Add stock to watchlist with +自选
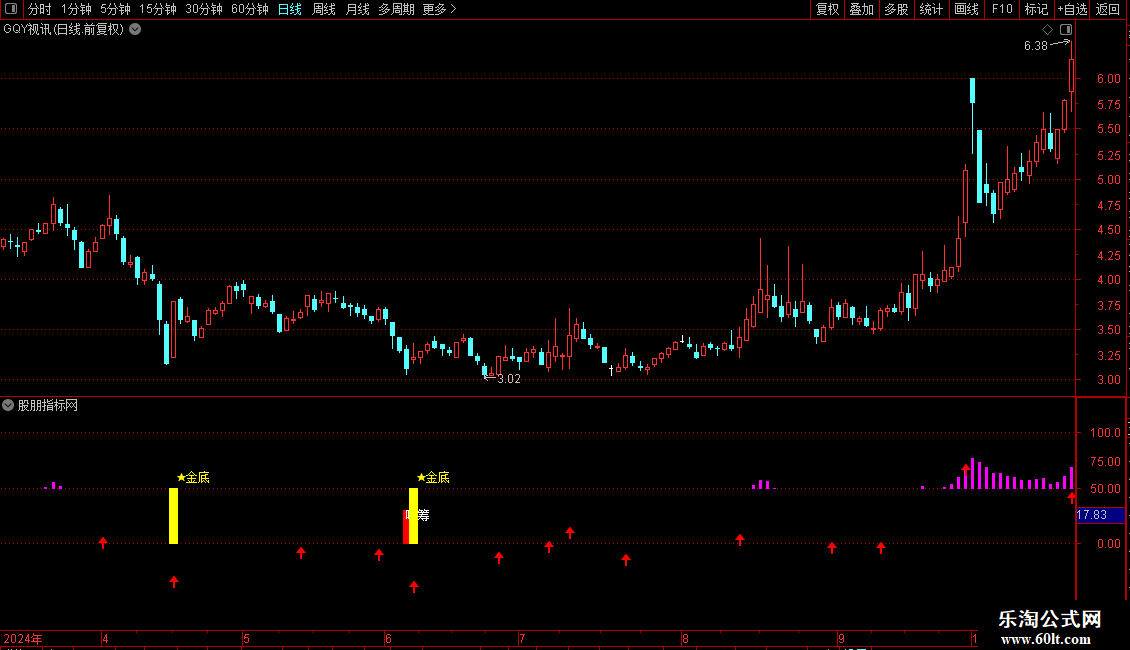Image resolution: width=1130 pixels, height=650 pixels. (x=1072, y=9)
